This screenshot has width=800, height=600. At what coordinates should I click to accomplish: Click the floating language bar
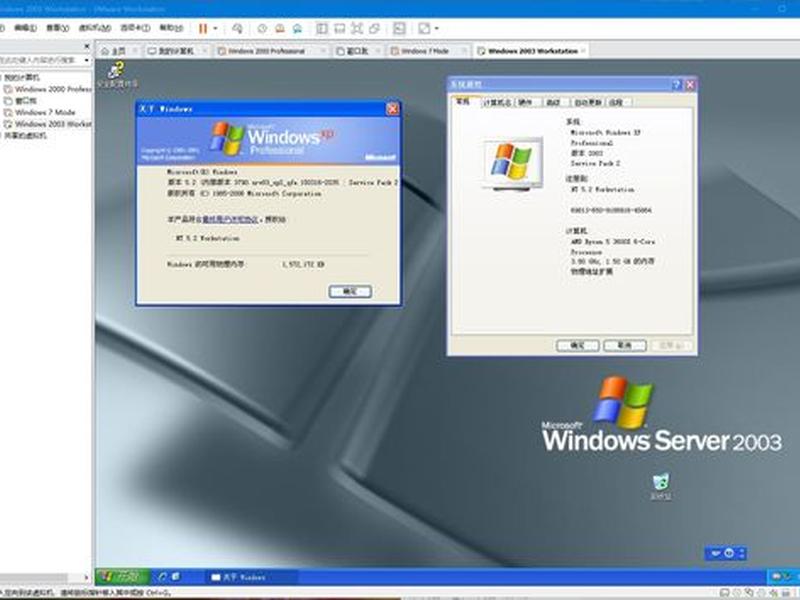pyautogui.click(x=728, y=553)
